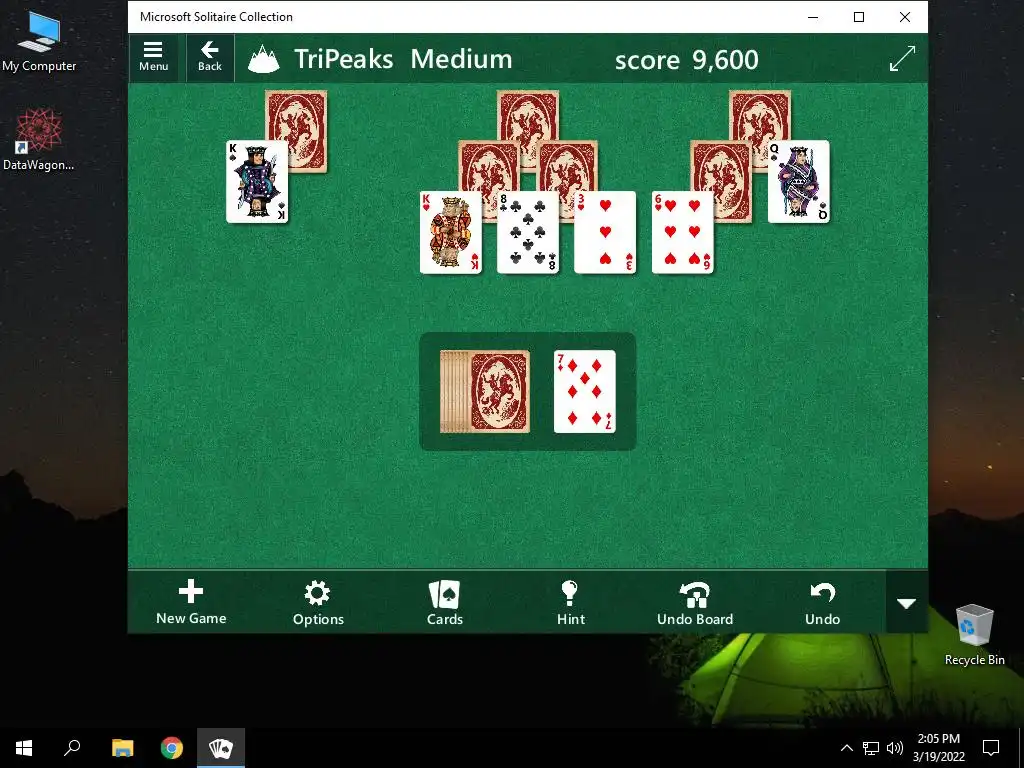
Task: Open the Recycle Bin icon
Action: tap(974, 635)
